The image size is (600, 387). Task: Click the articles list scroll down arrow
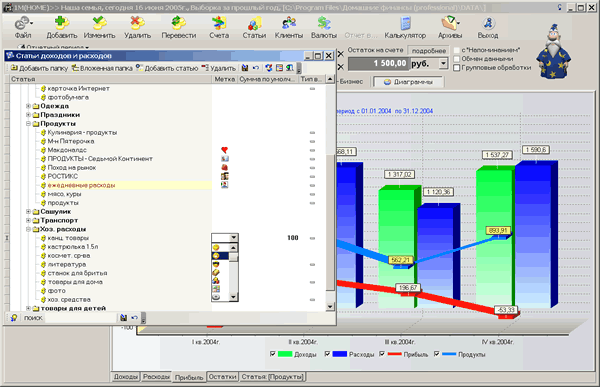pos(329,307)
